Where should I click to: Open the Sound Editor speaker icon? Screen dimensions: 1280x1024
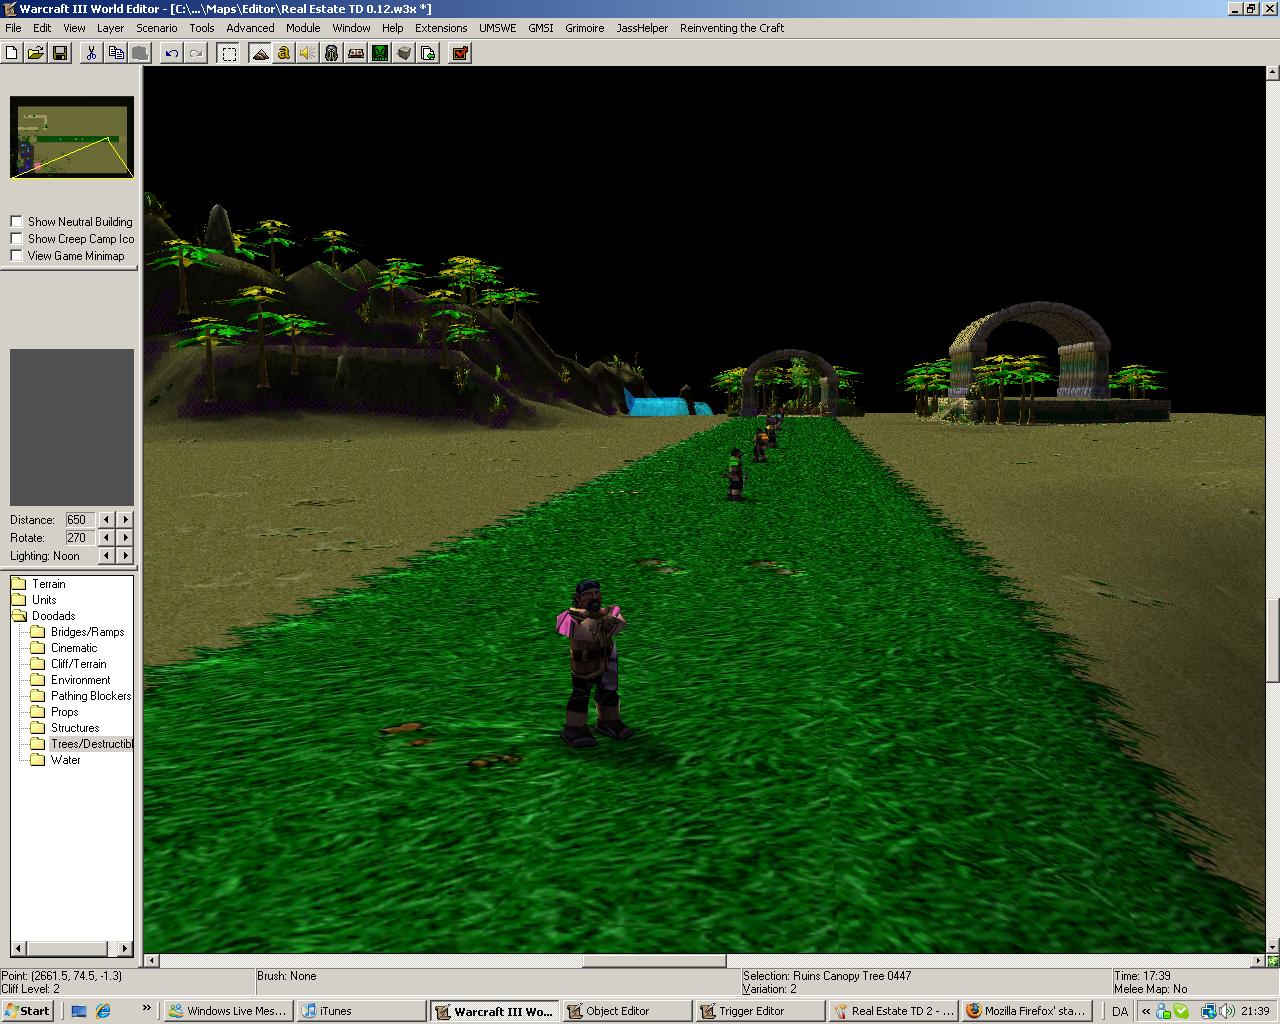(x=308, y=53)
